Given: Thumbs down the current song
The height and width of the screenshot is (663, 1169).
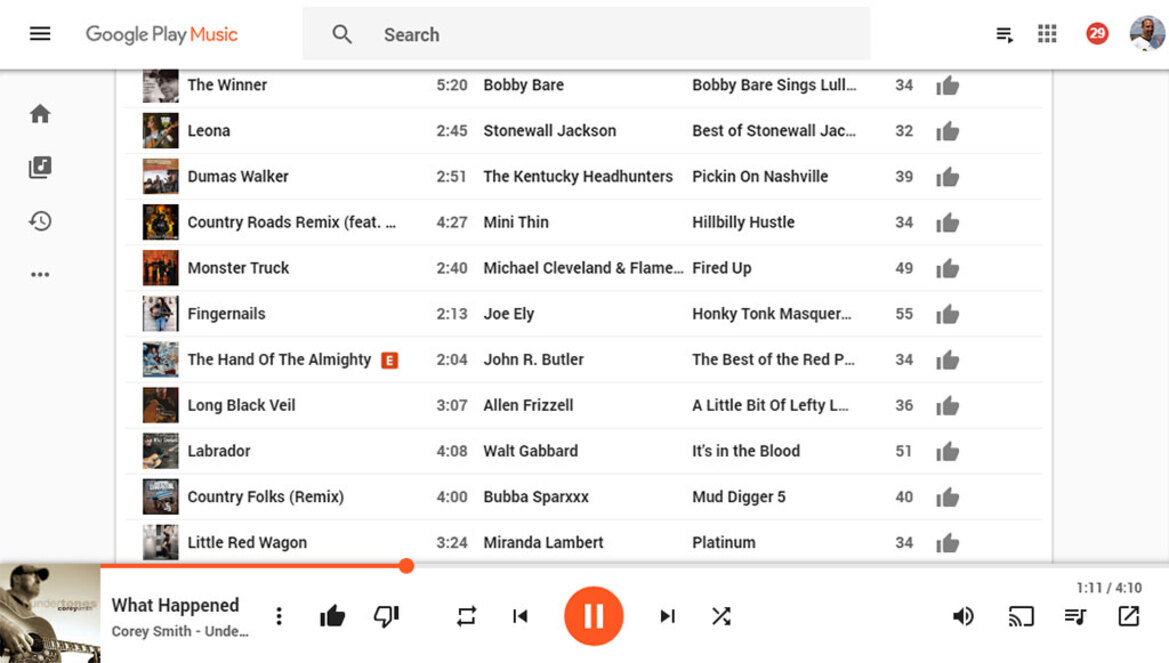Looking at the screenshot, I should click(x=386, y=616).
